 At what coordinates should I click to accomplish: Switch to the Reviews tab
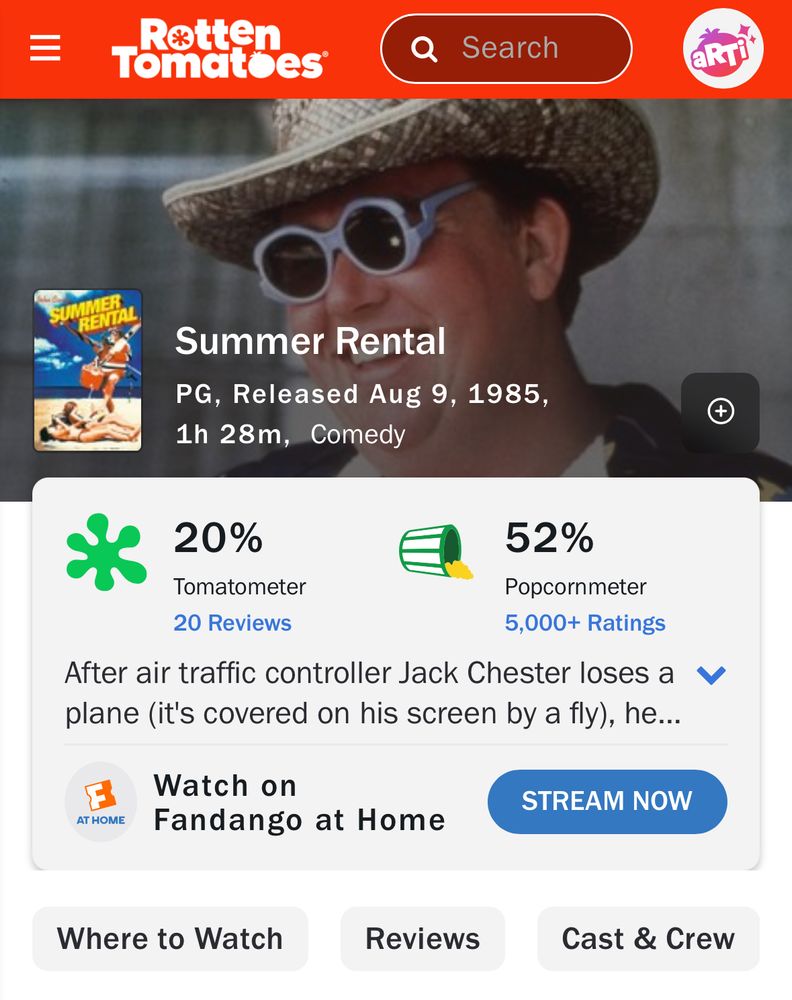pyautogui.click(x=423, y=938)
